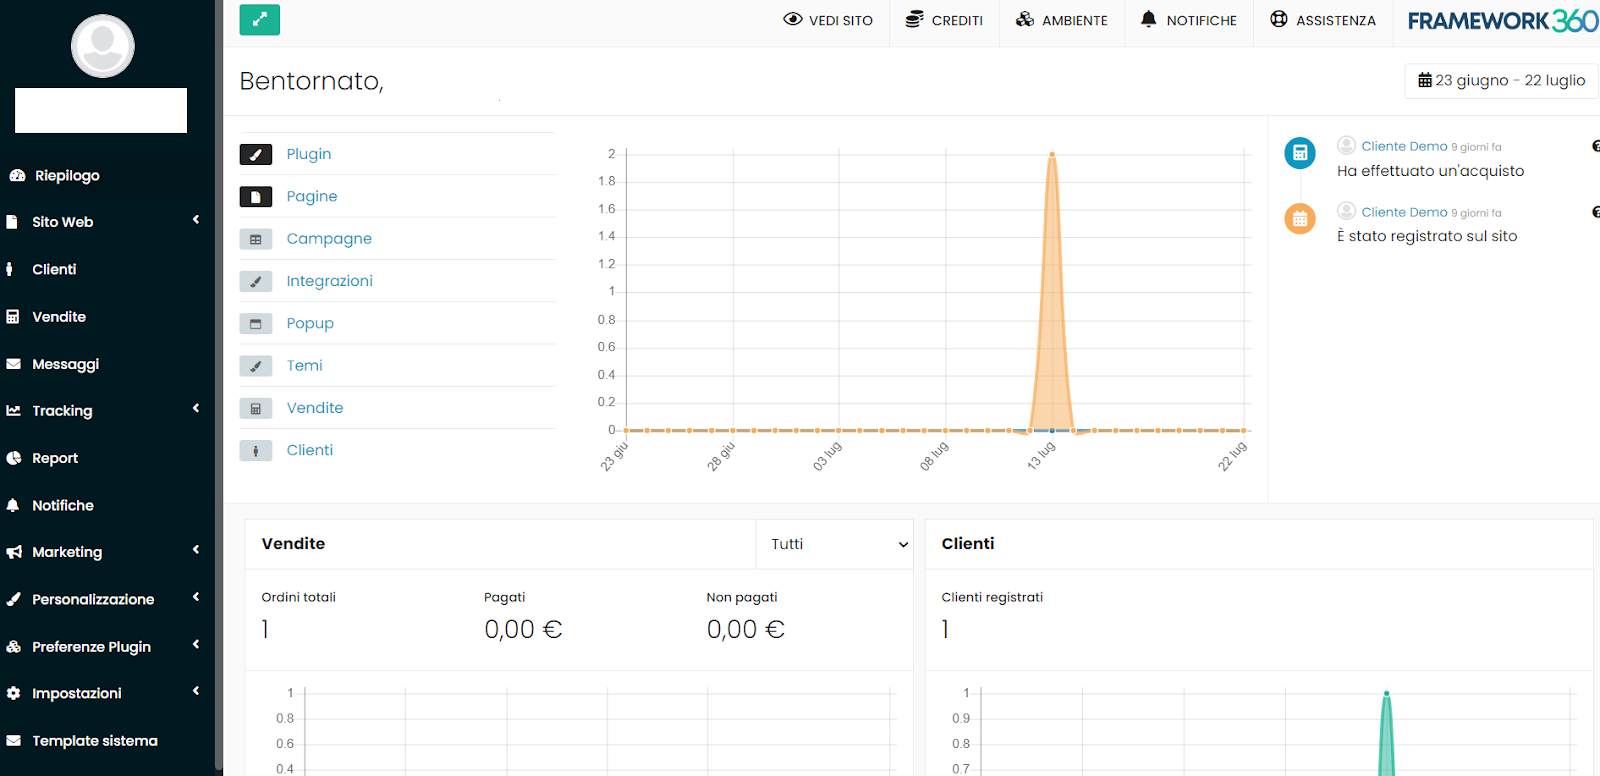Click the black Plugin brush icon
This screenshot has height=776, width=1600.
tap(256, 155)
